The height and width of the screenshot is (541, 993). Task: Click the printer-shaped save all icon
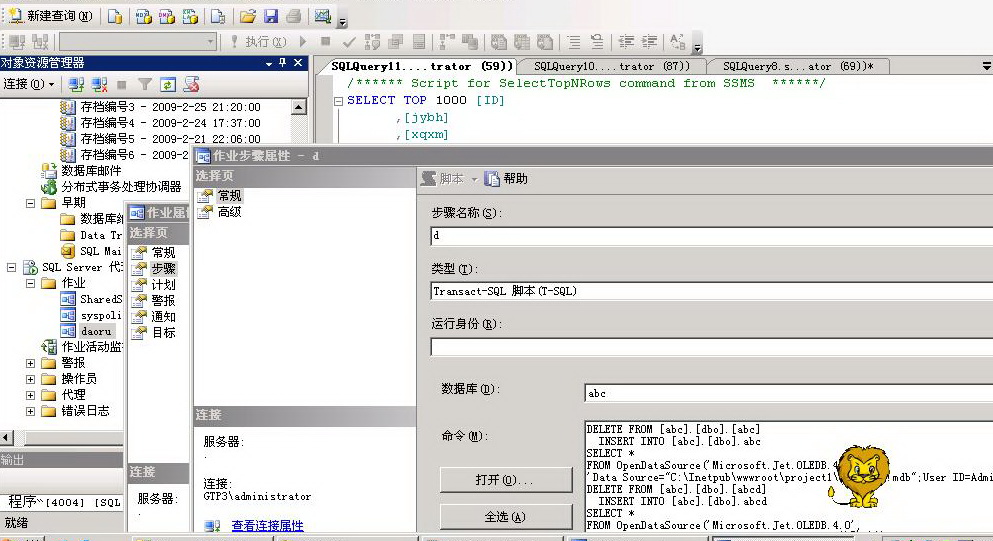(294, 16)
